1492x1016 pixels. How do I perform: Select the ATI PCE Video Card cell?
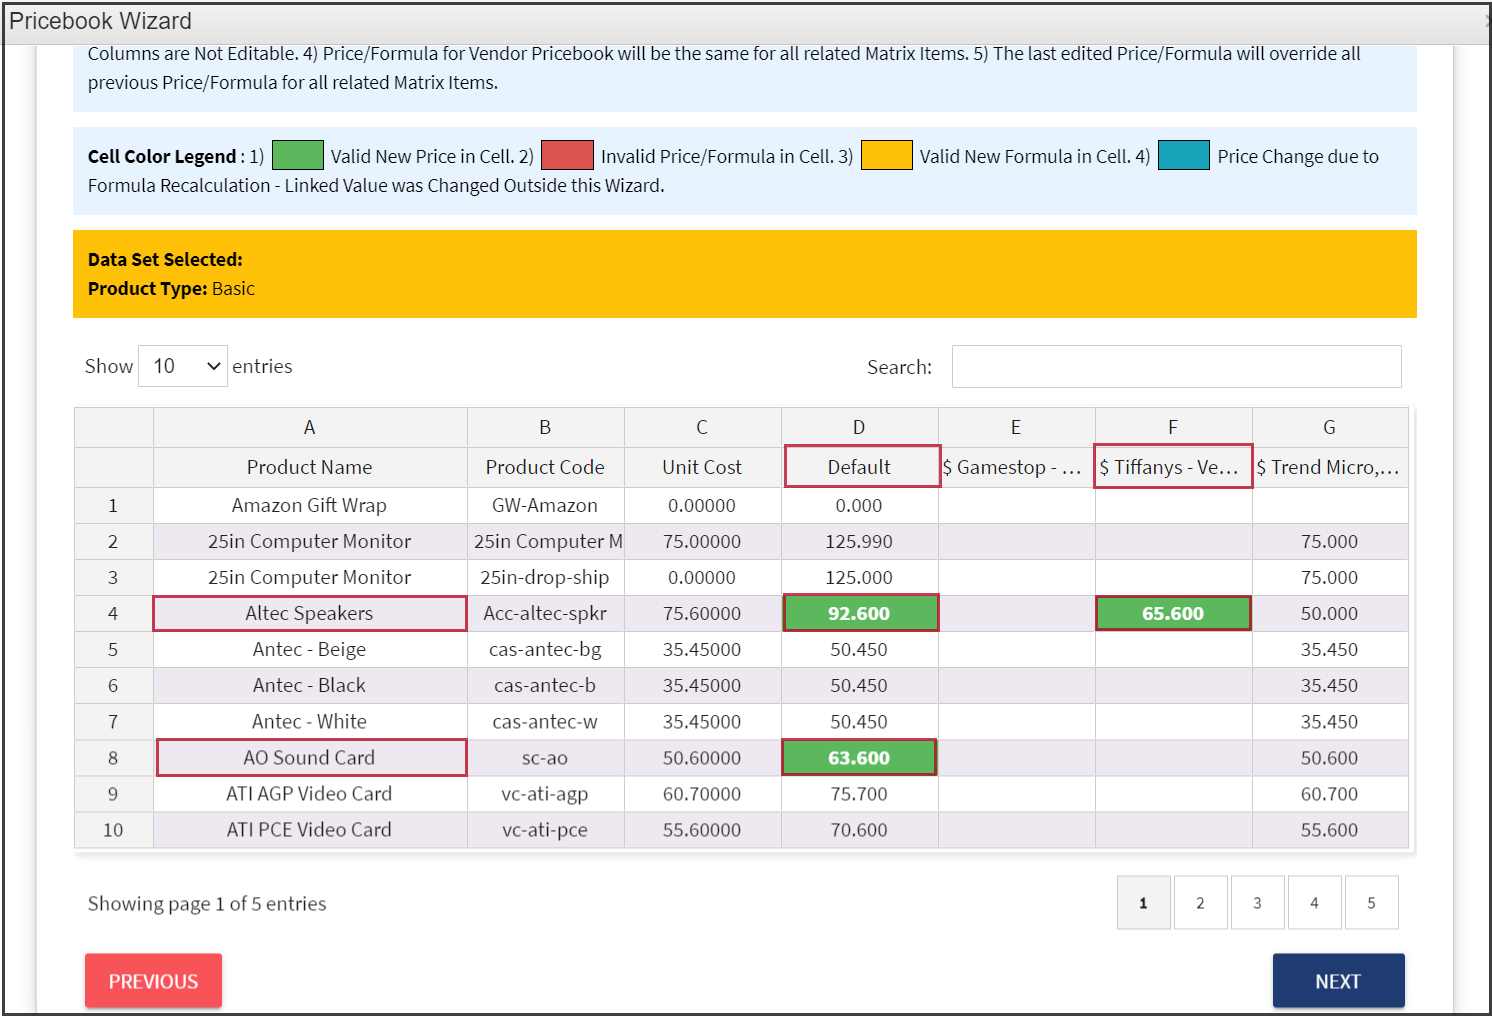click(310, 829)
